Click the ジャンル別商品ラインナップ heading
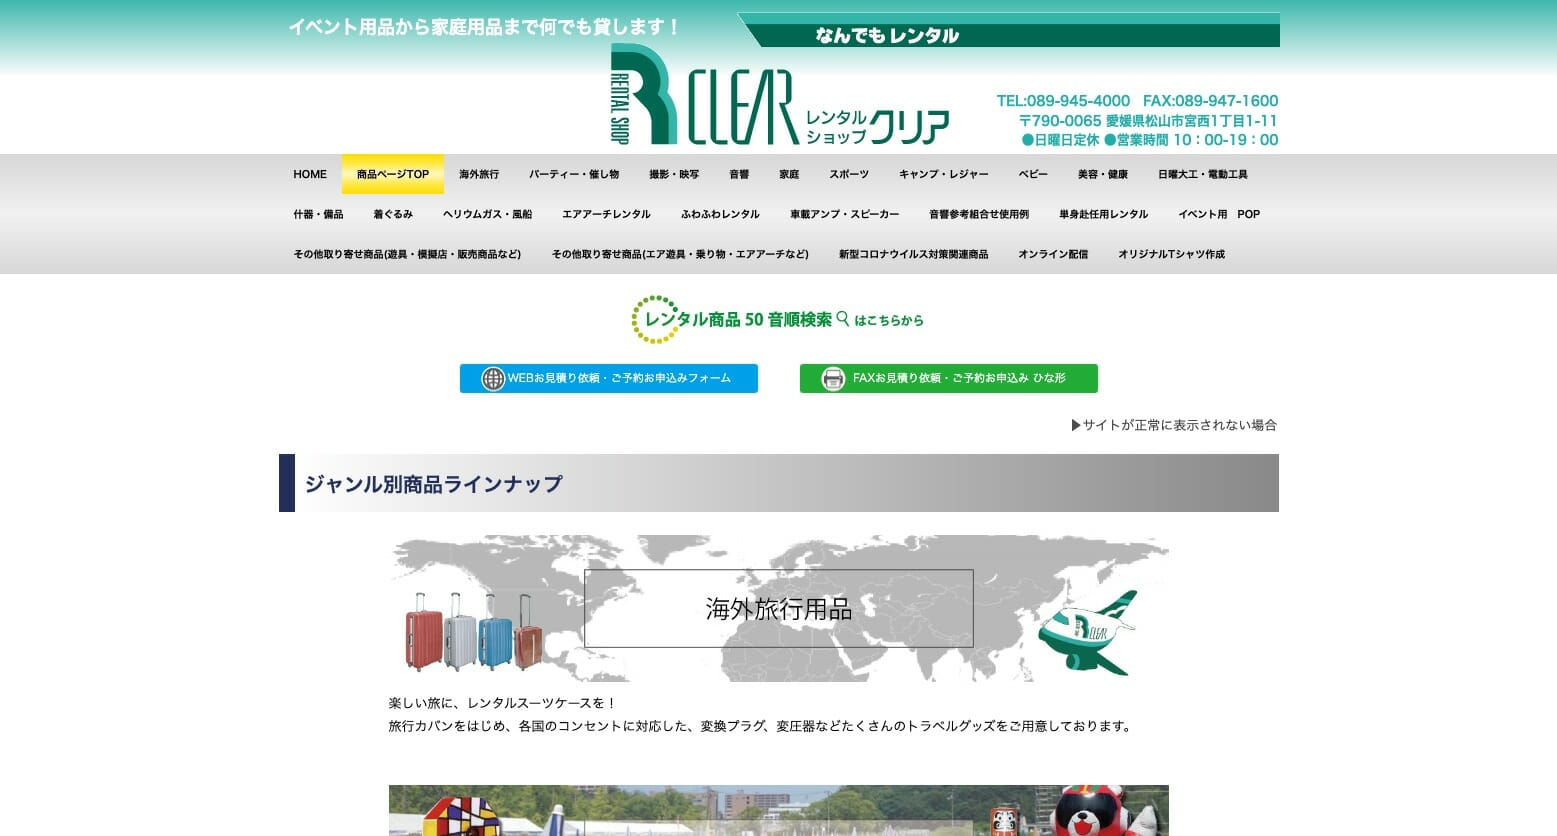1557x836 pixels. 779,483
